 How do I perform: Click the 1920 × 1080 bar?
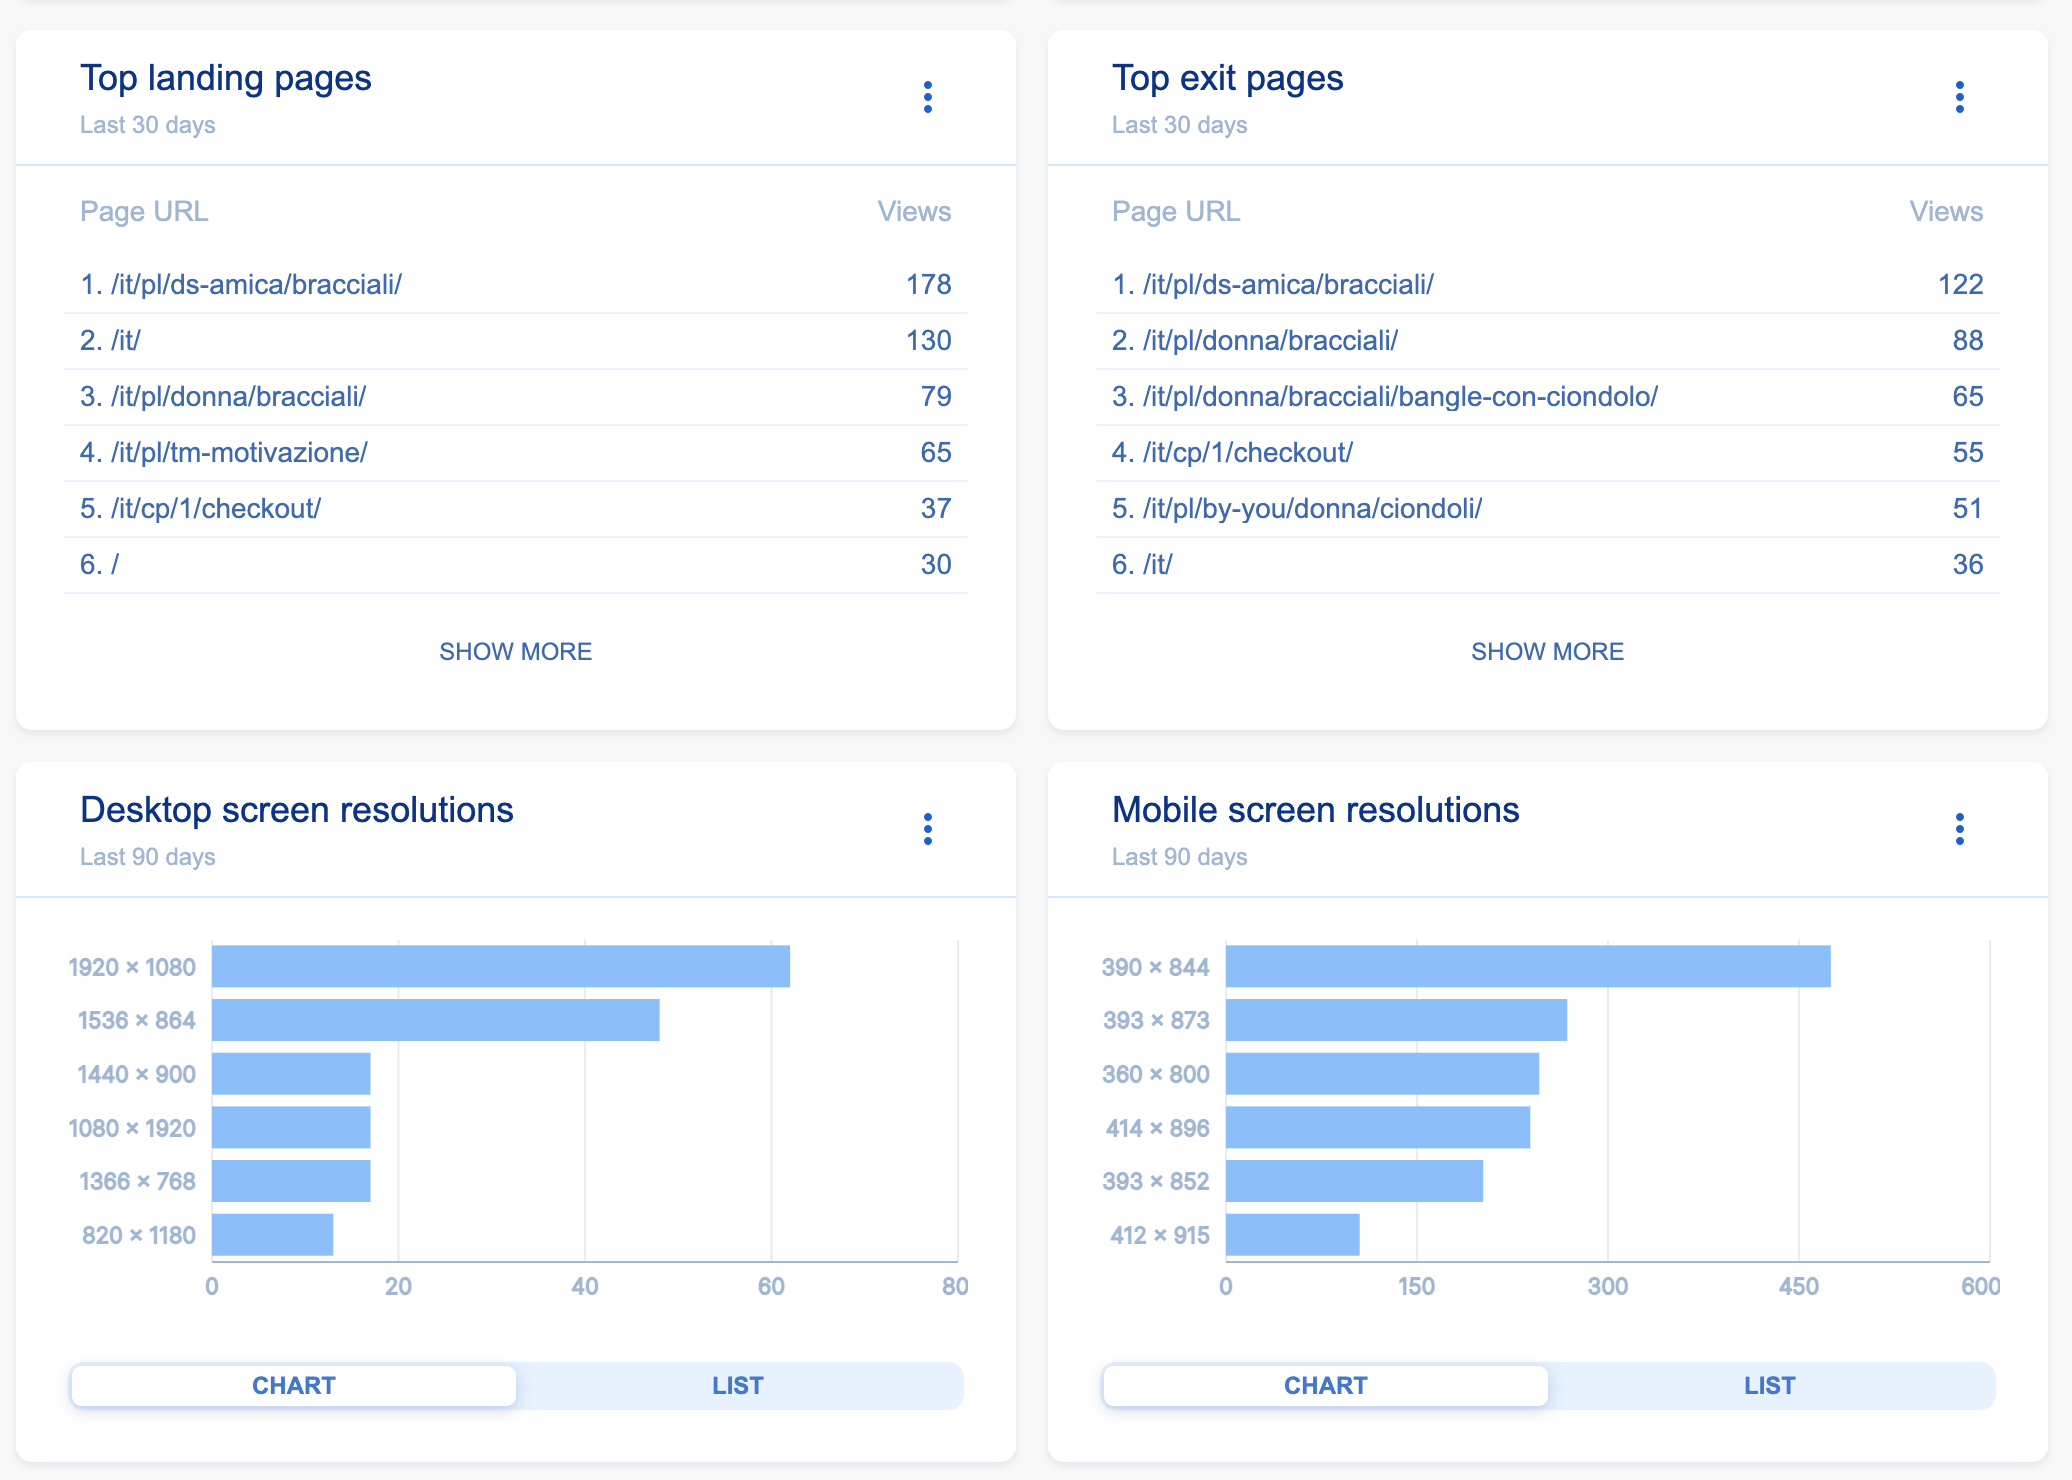click(x=500, y=967)
